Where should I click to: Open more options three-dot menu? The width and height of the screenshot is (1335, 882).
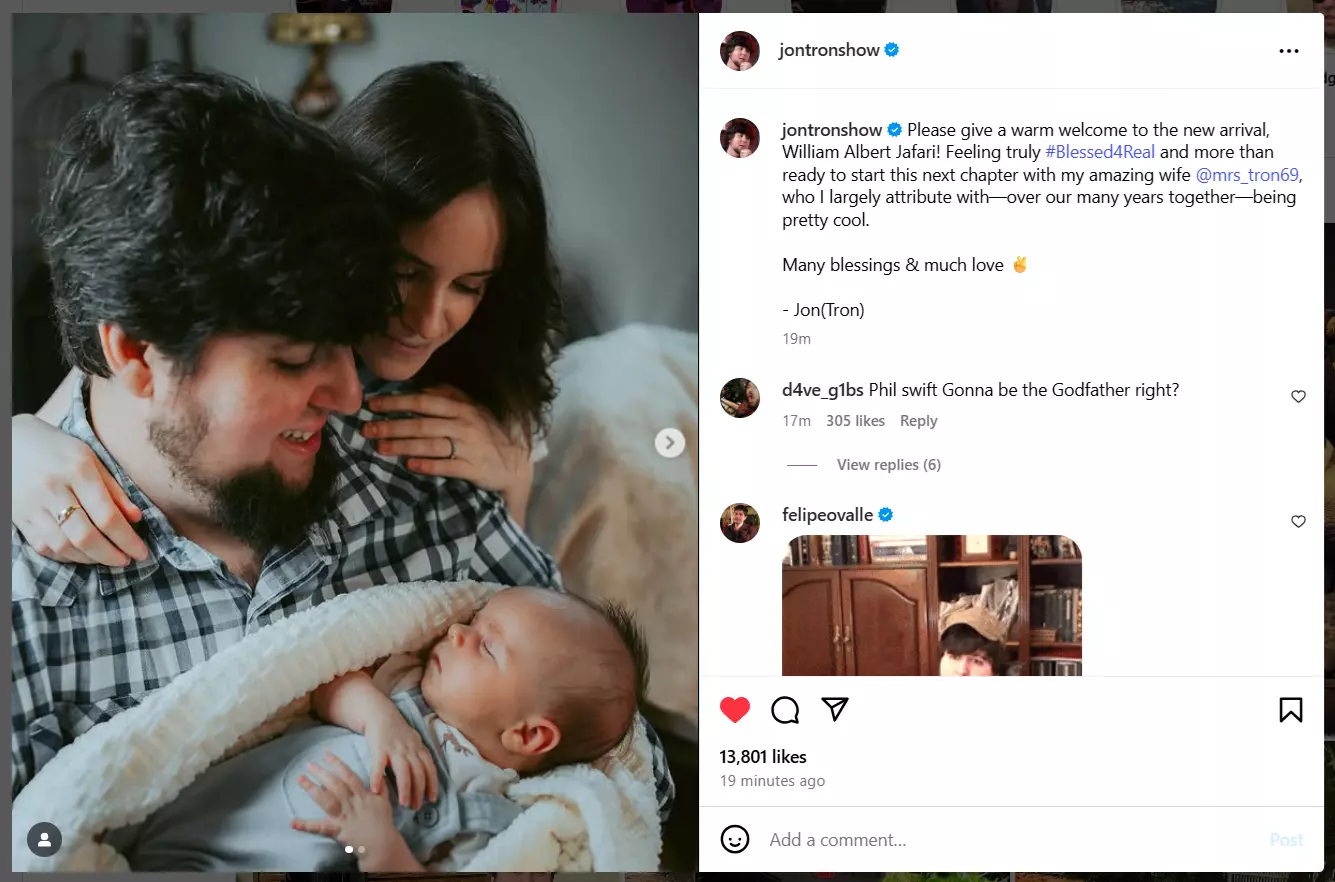[x=1289, y=51]
